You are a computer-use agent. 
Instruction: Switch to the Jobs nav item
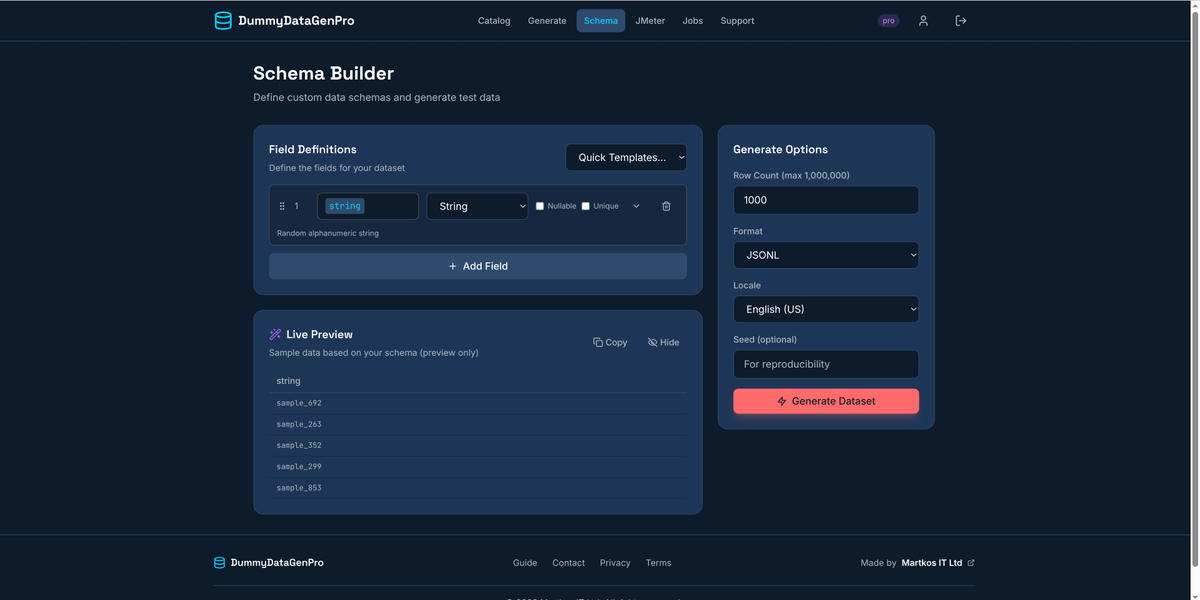tap(693, 21)
